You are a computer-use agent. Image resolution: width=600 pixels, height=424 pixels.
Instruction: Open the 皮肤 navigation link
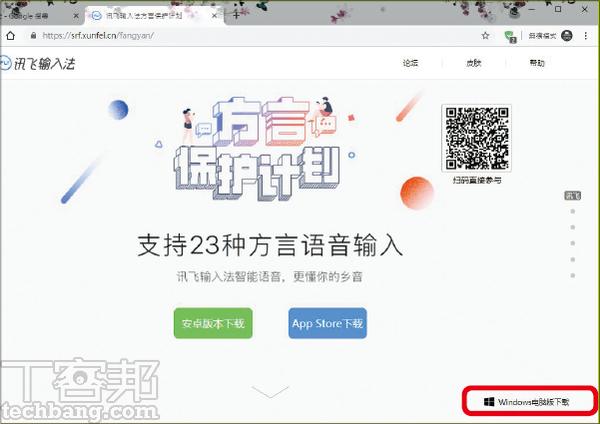(x=473, y=63)
